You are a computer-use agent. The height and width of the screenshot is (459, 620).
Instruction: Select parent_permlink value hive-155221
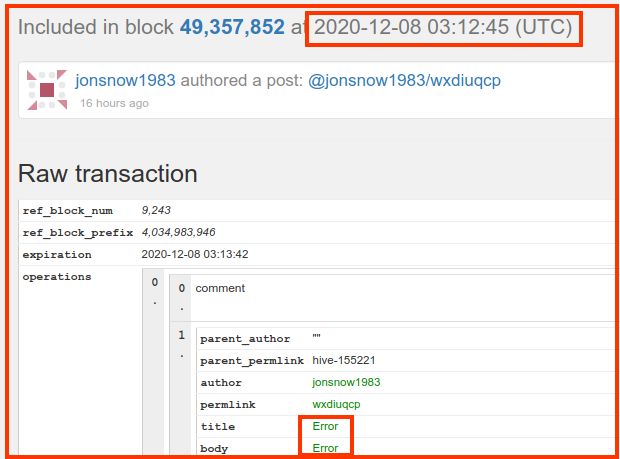pyautogui.click(x=344, y=361)
